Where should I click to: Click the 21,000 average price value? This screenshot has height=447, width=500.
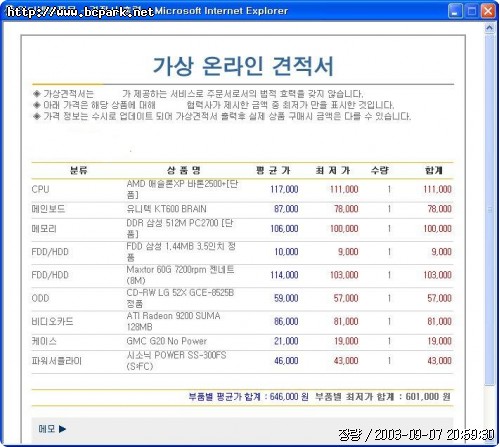tap(286, 341)
